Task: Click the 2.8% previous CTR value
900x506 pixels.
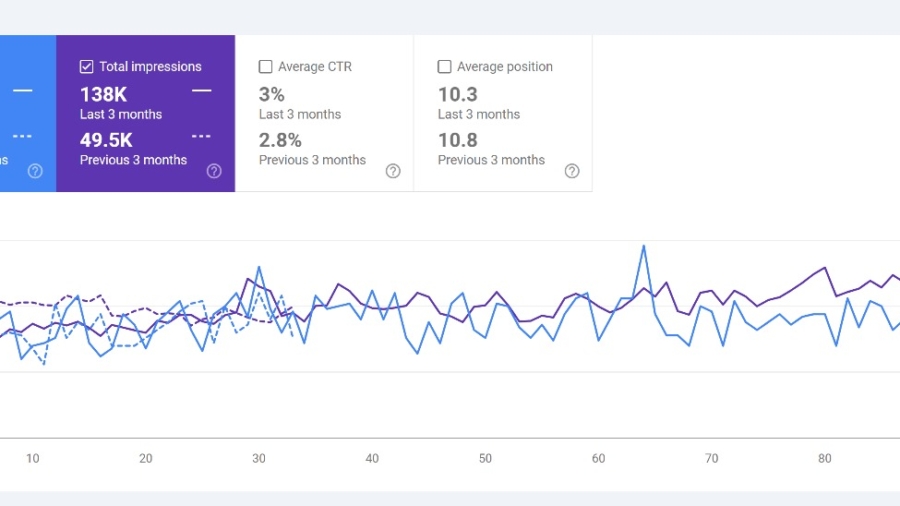Action: 280,140
